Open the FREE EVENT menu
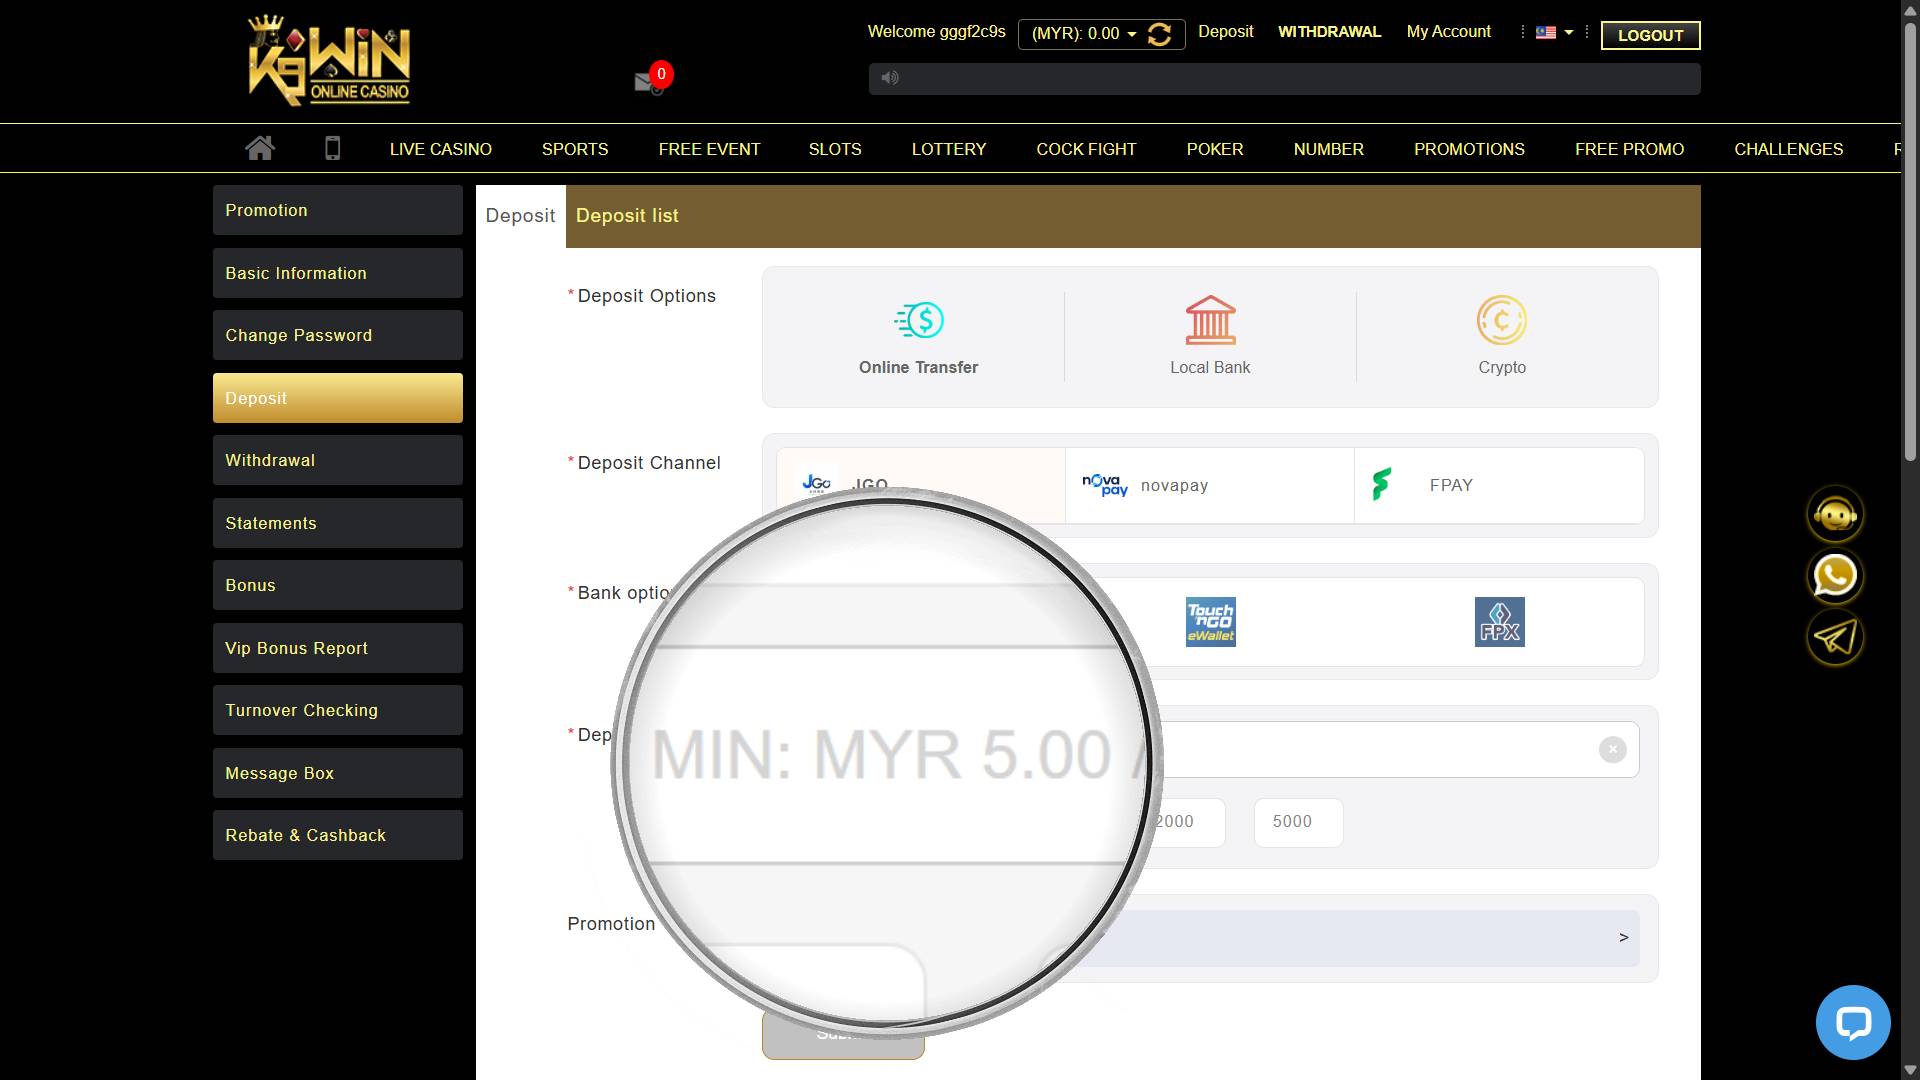This screenshot has height=1080, width=1920. click(x=709, y=149)
